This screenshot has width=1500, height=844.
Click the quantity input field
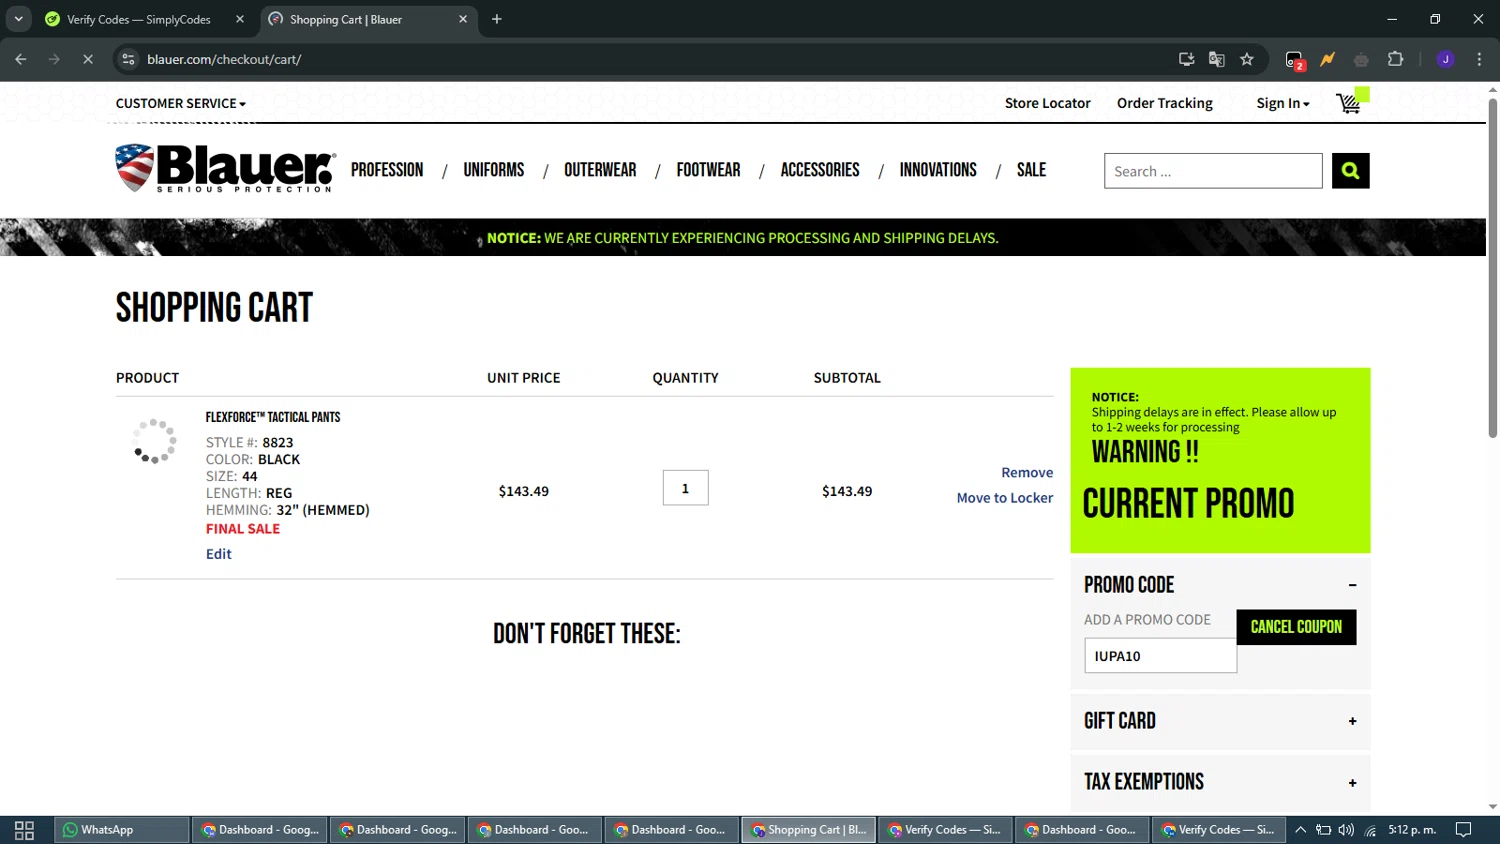point(685,488)
